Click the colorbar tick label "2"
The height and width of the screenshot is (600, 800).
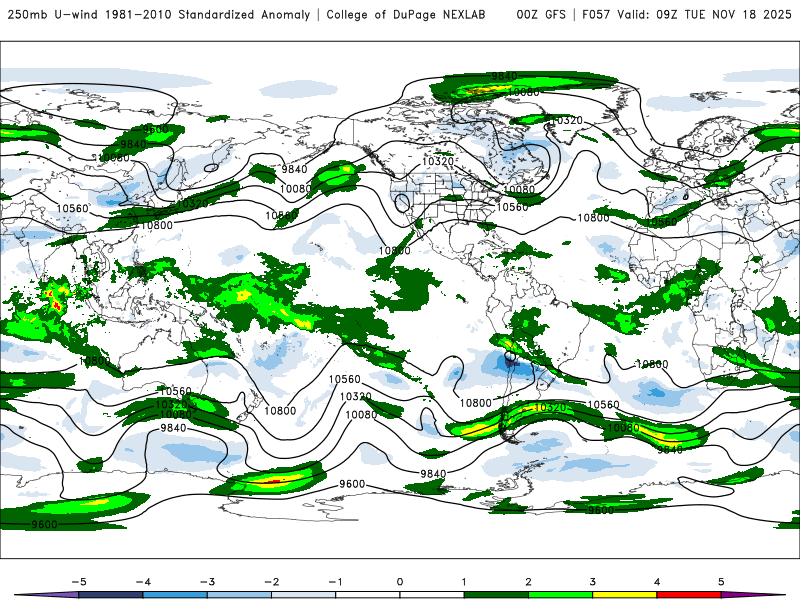tap(528, 582)
